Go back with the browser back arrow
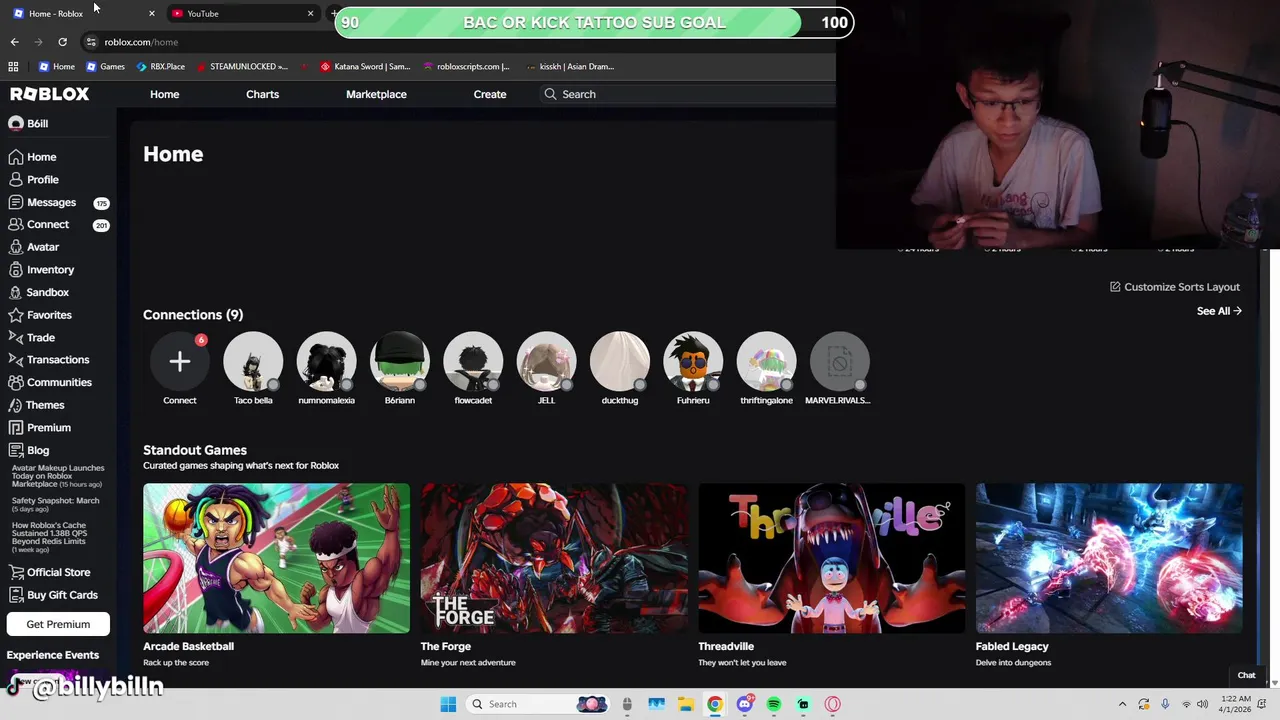 coord(14,42)
